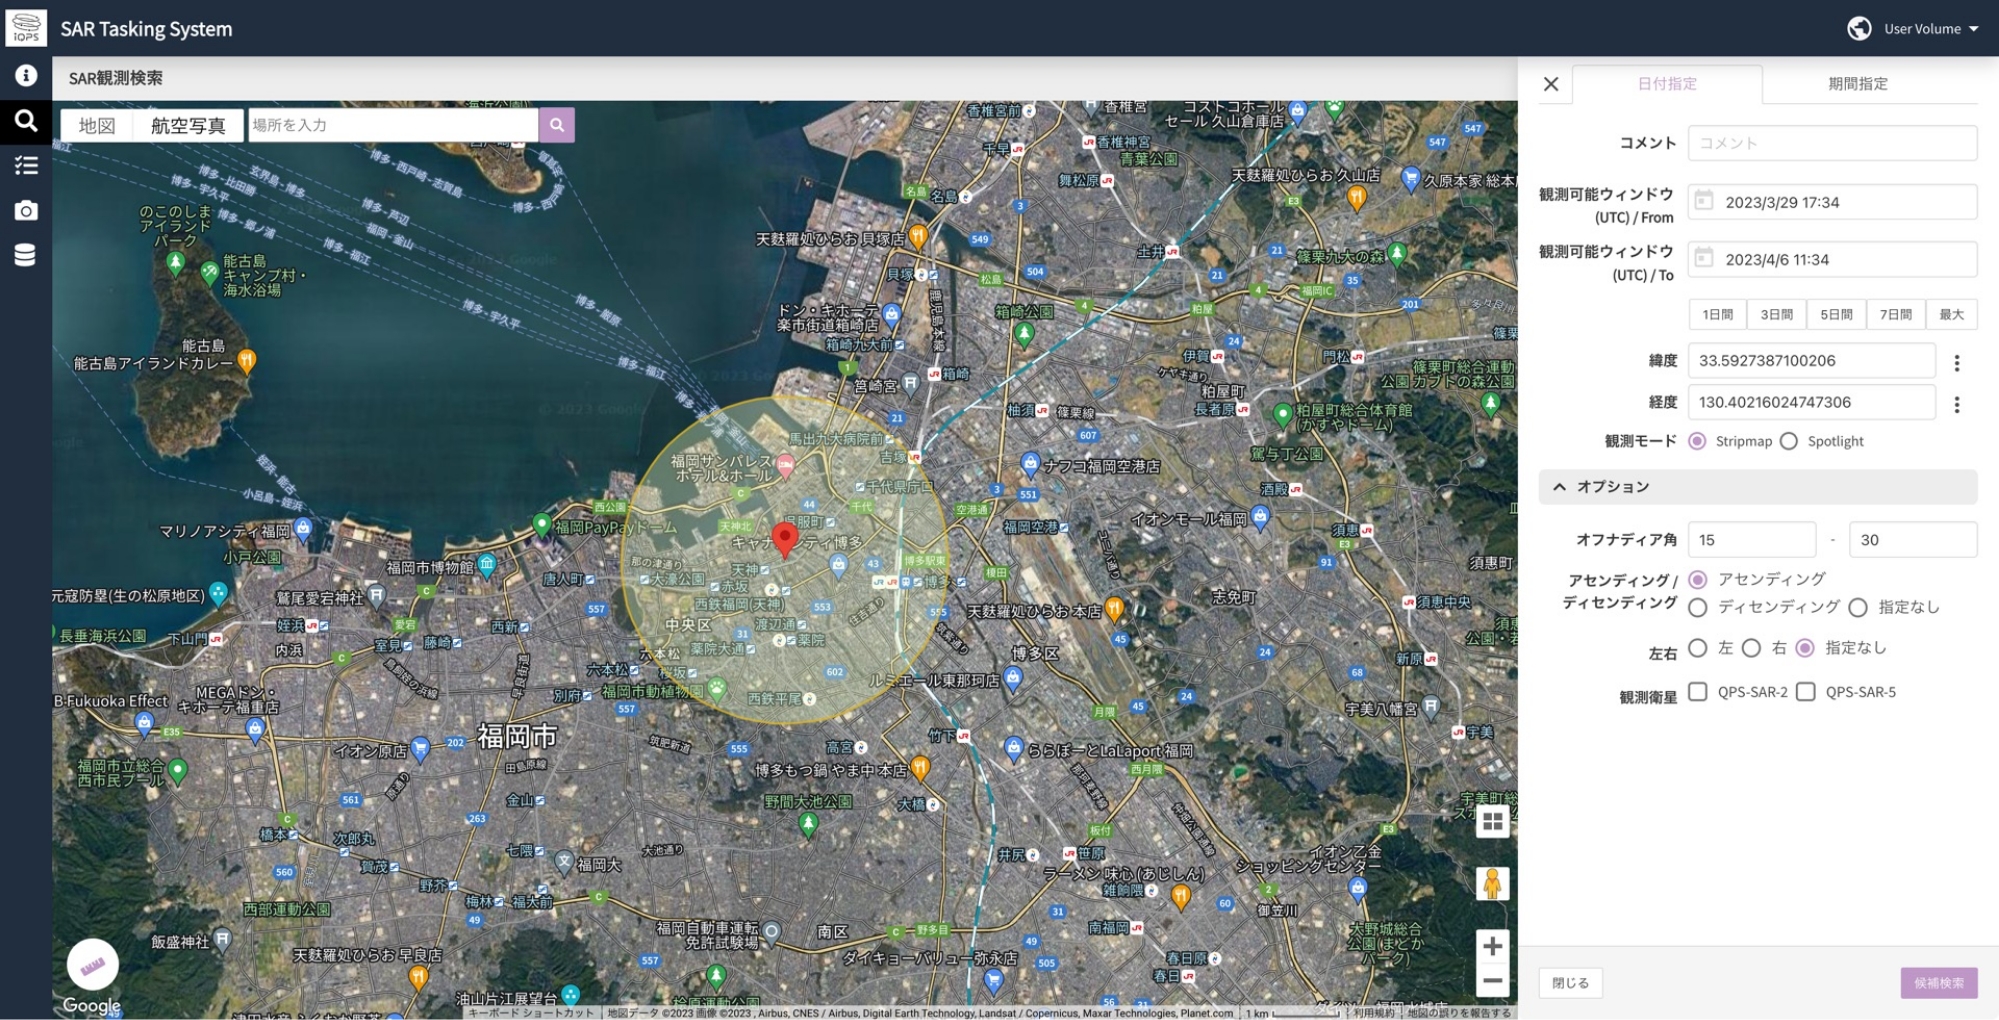The image size is (1999, 1020).
Task: Click the off-nadir maximum field 30
Action: 1912,540
